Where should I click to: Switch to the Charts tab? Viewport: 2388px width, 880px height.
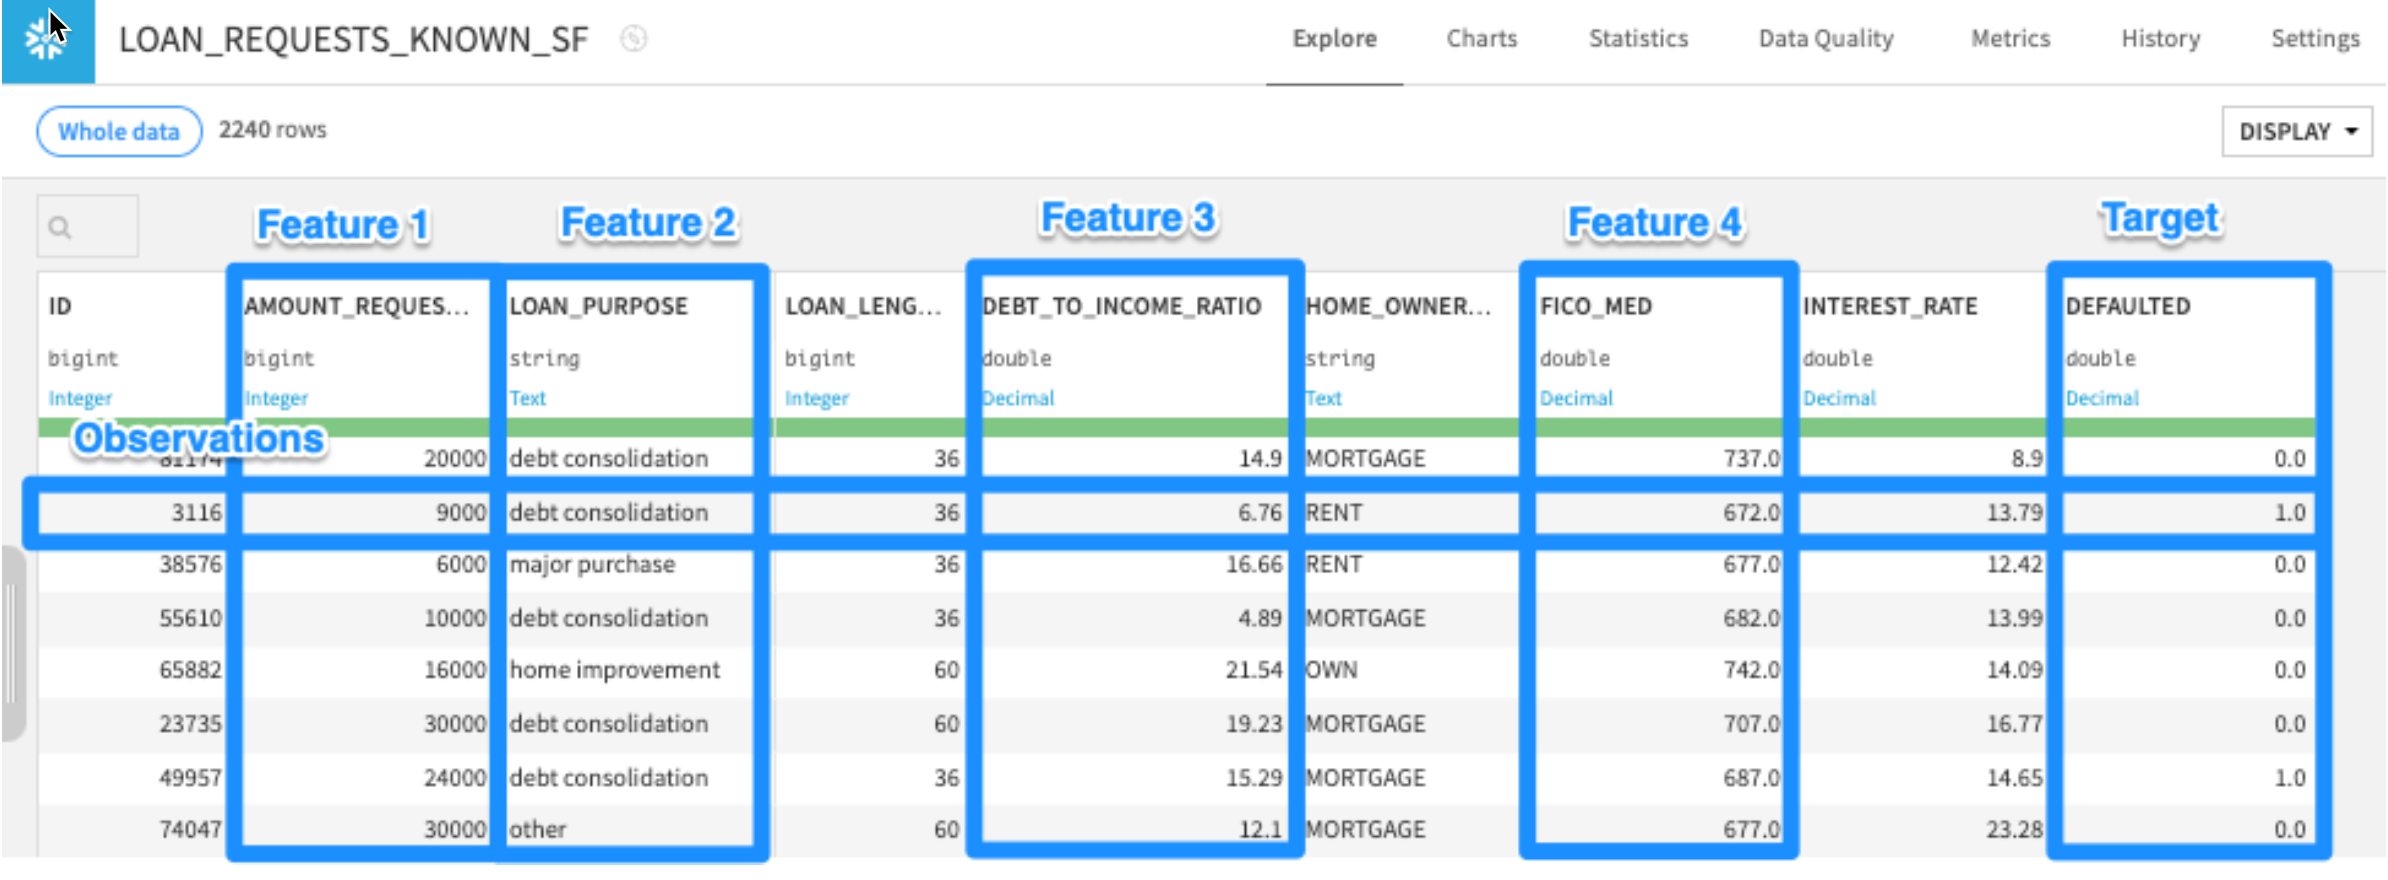coord(1481,39)
